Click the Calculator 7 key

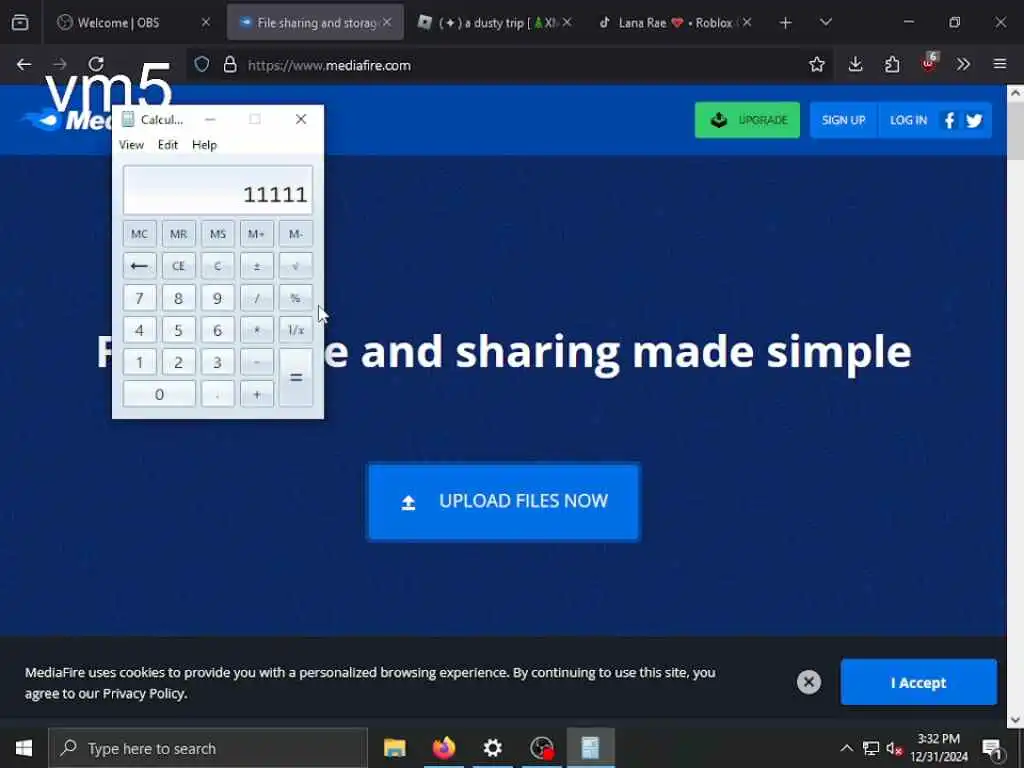[x=139, y=298]
